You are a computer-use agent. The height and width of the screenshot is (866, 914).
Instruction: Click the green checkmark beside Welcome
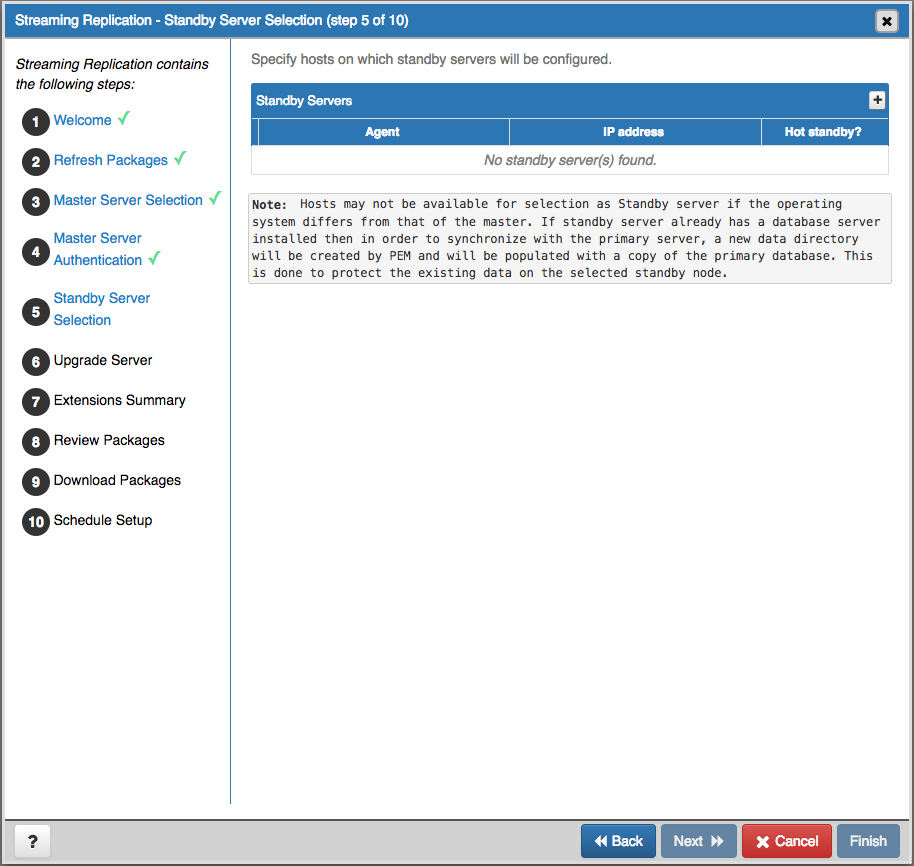click(124, 118)
